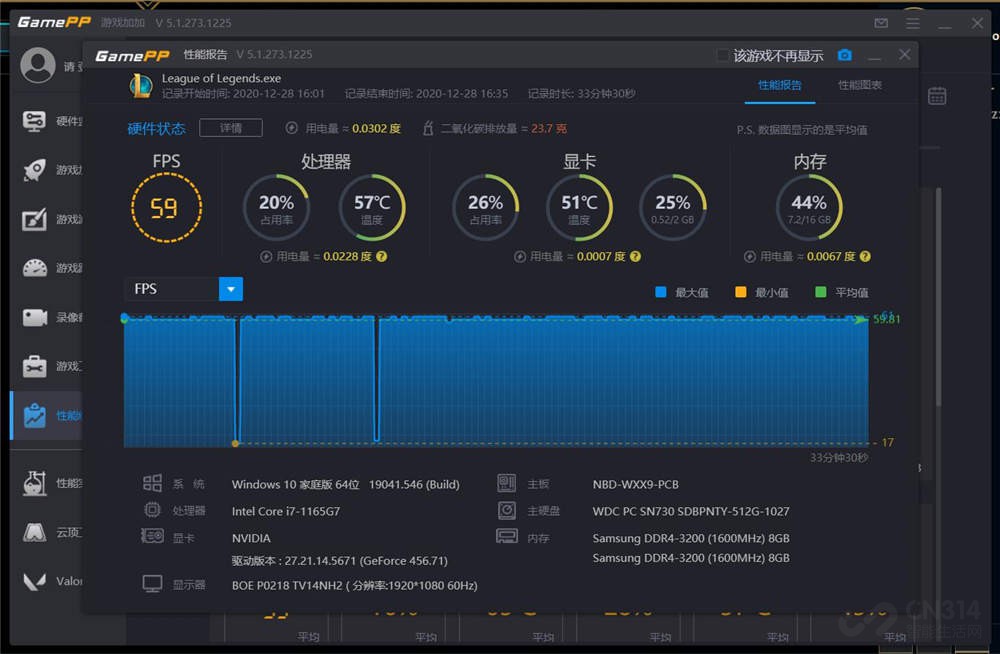
Task: Open the calendar icon behind the report
Action: click(937, 96)
